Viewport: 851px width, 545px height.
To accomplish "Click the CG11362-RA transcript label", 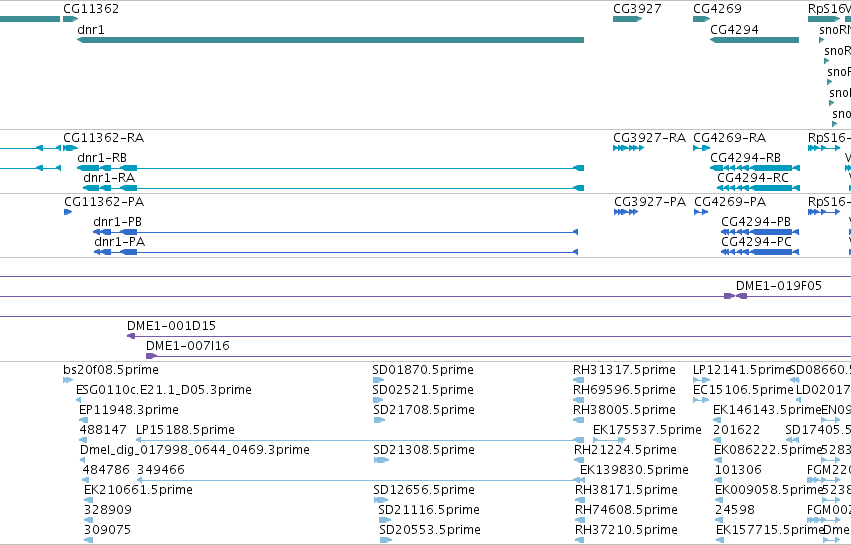I will [104, 138].
